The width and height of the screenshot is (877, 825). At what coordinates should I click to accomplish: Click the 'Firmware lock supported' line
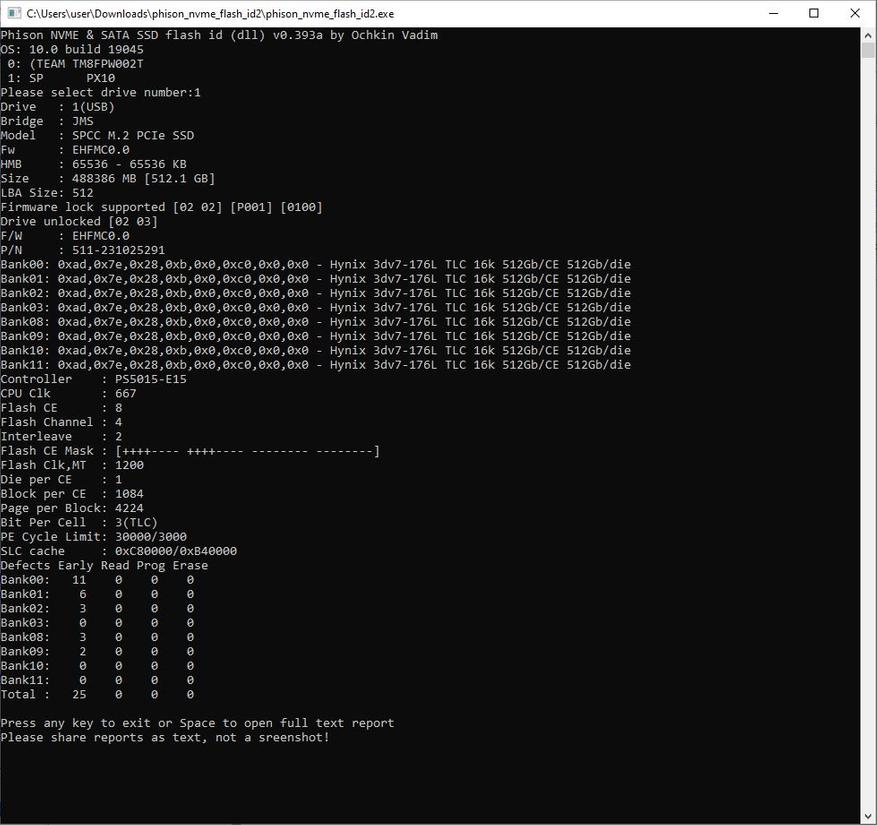pyautogui.click(x=162, y=207)
